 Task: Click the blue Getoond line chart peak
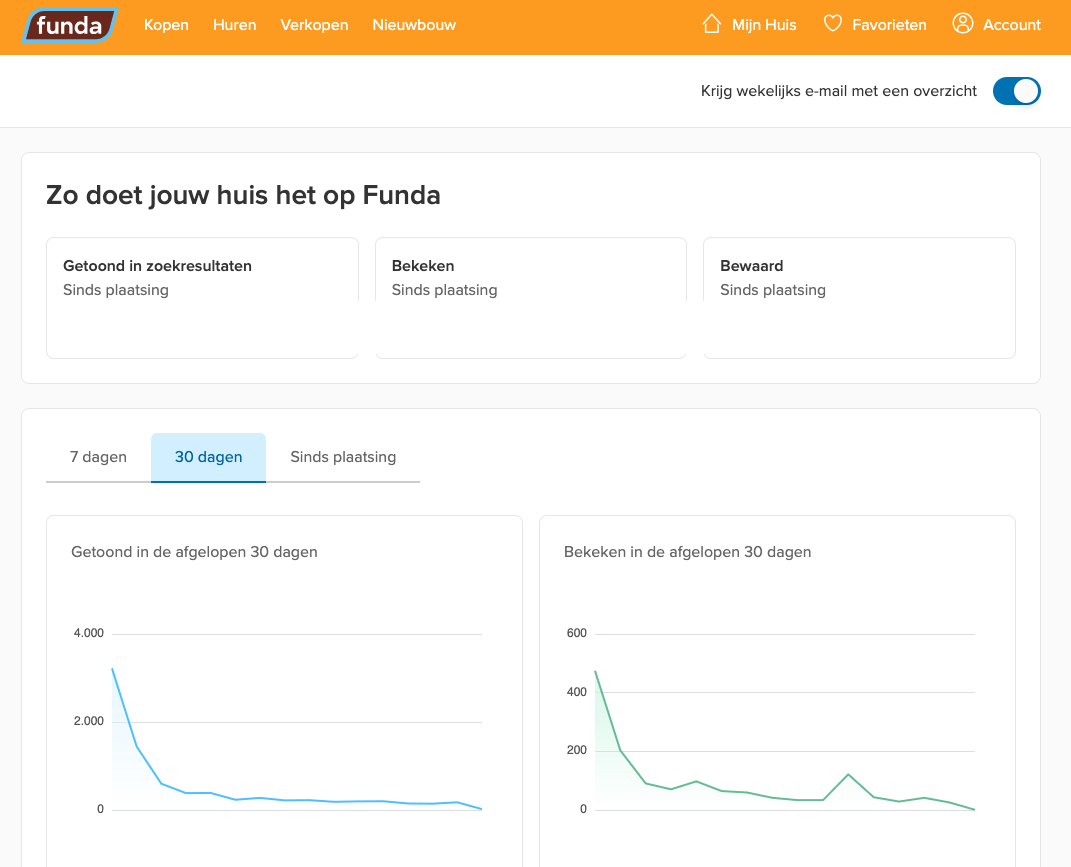point(113,669)
